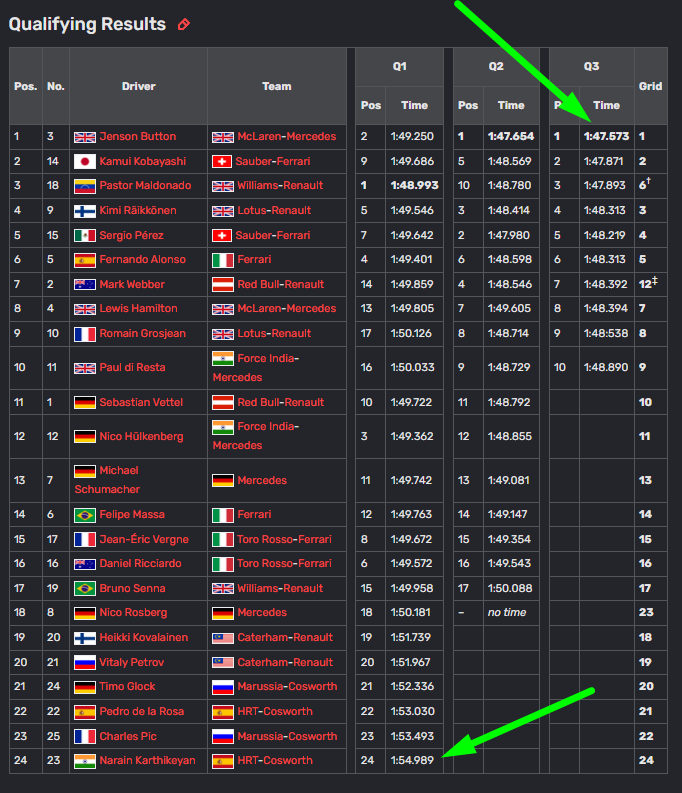Click the Italy flag in Vergne's Toro Rosso-Ferrari cell
The height and width of the screenshot is (793, 682).
222,540
